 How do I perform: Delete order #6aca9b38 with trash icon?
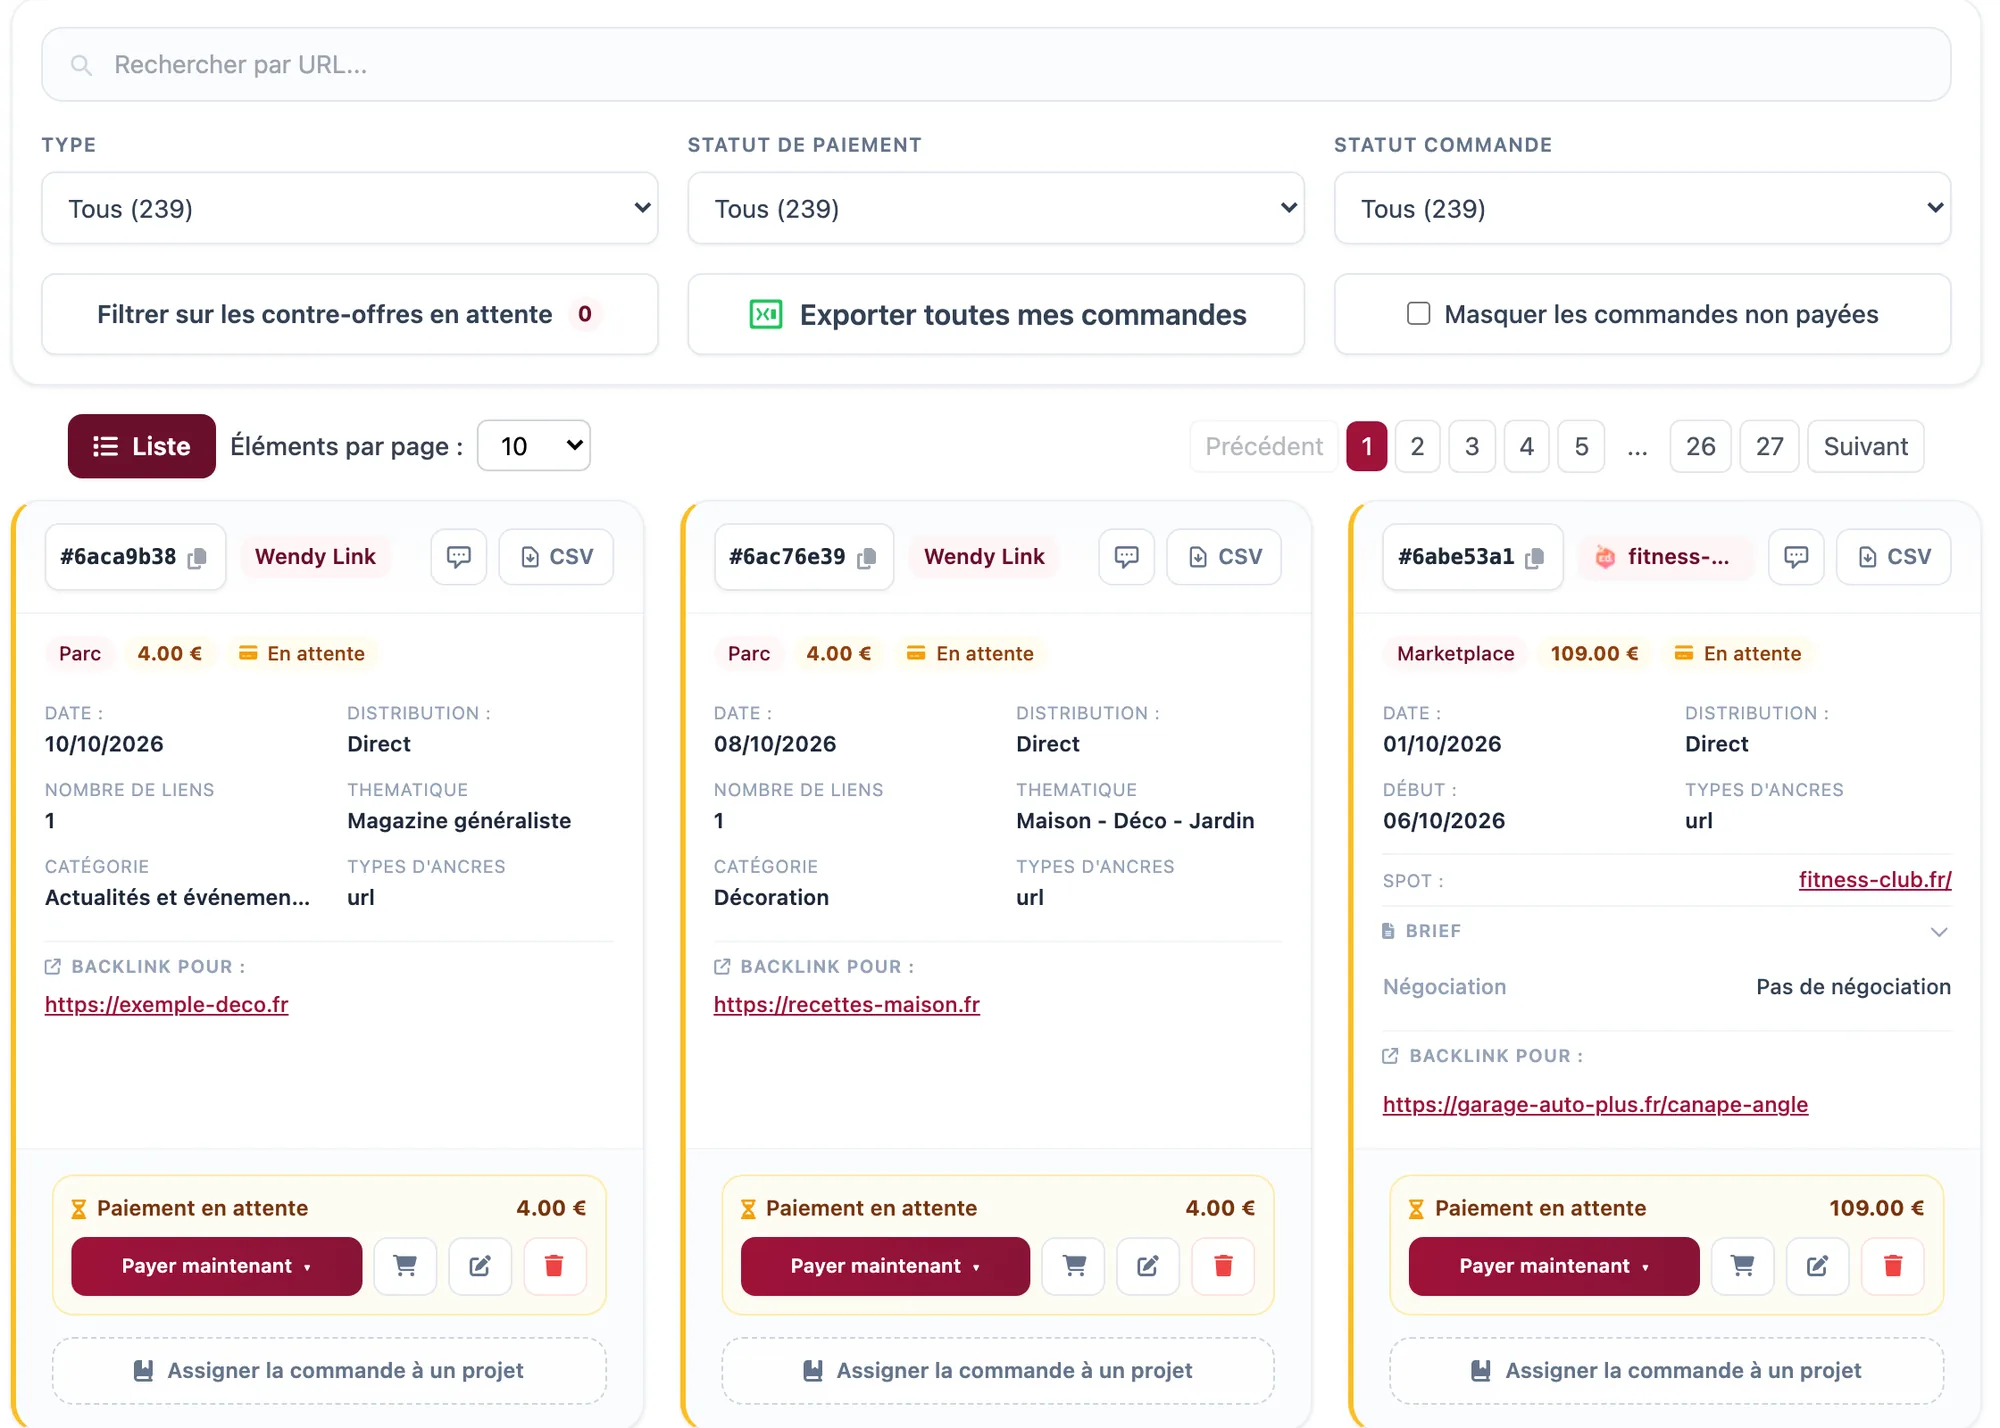pos(554,1266)
